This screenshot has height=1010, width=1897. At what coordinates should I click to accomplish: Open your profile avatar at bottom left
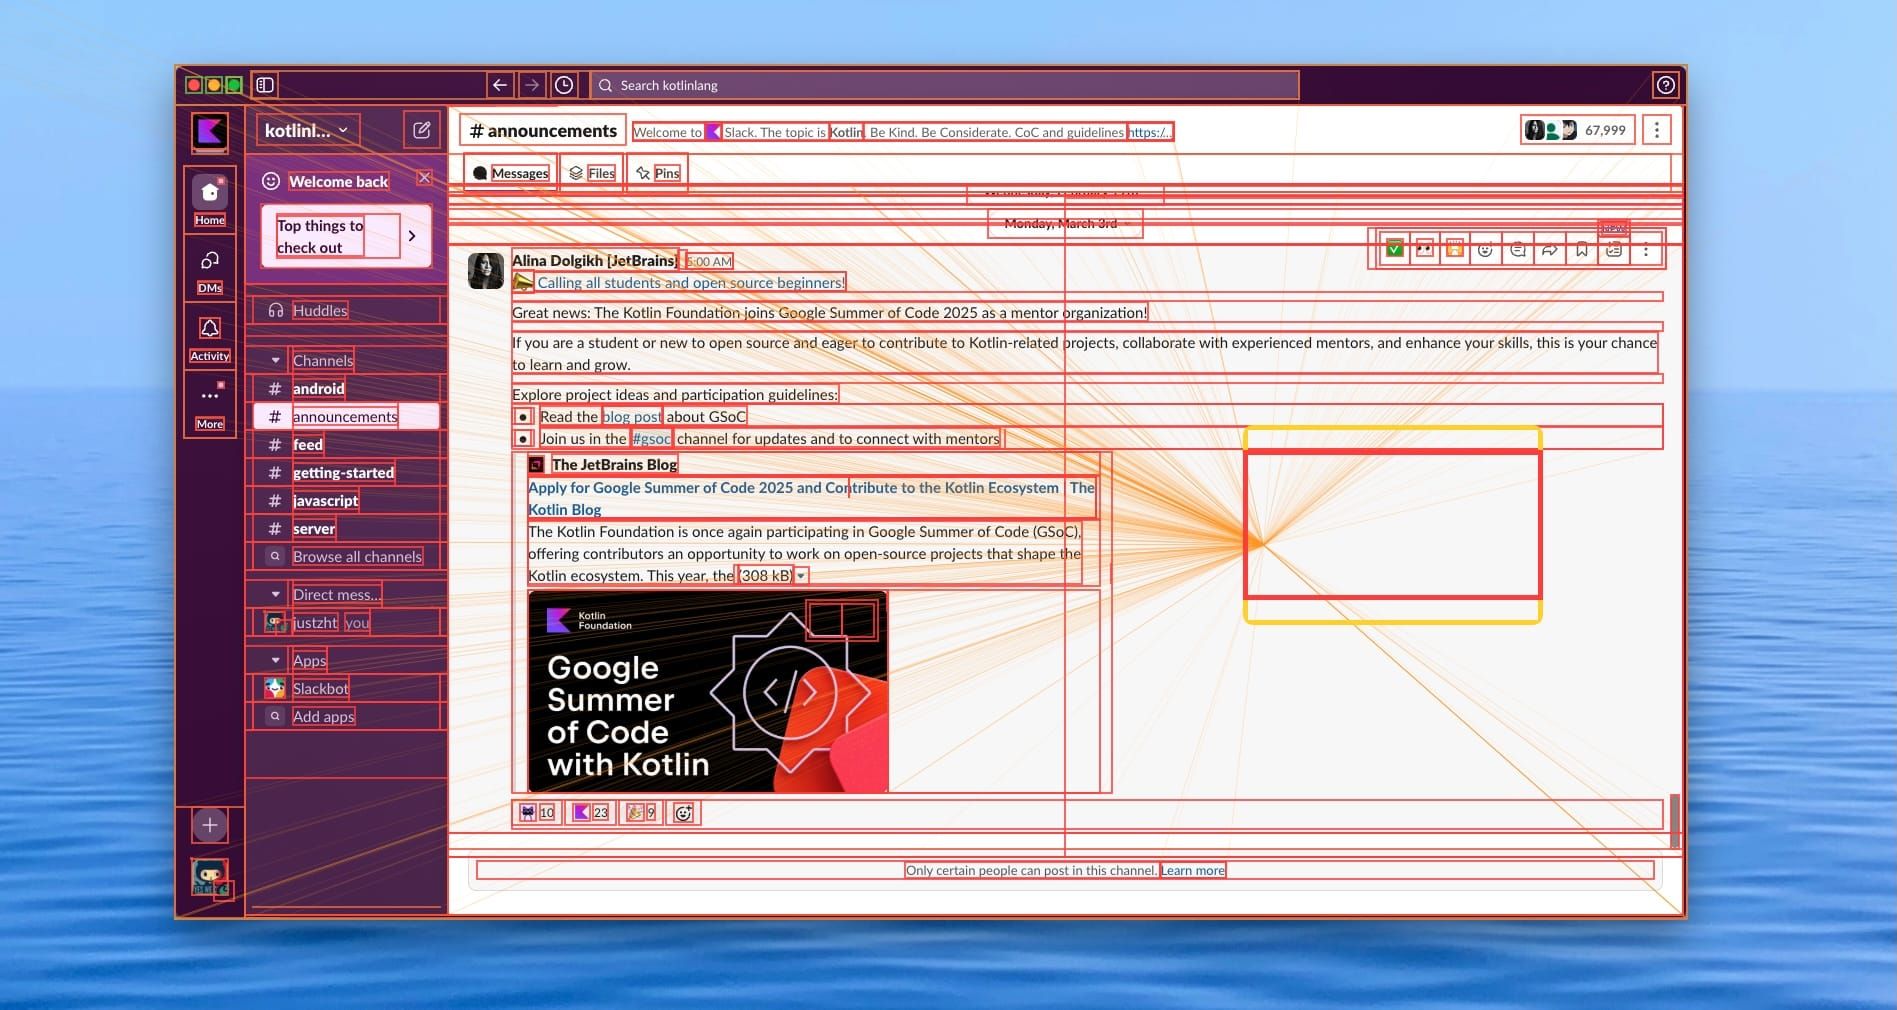click(x=210, y=877)
